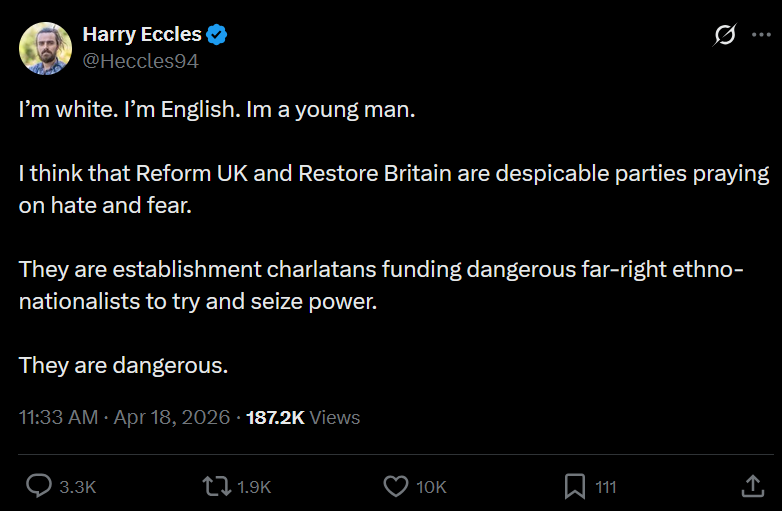Click the 1.9K reposts count
This screenshot has width=782, height=511.
point(254,487)
